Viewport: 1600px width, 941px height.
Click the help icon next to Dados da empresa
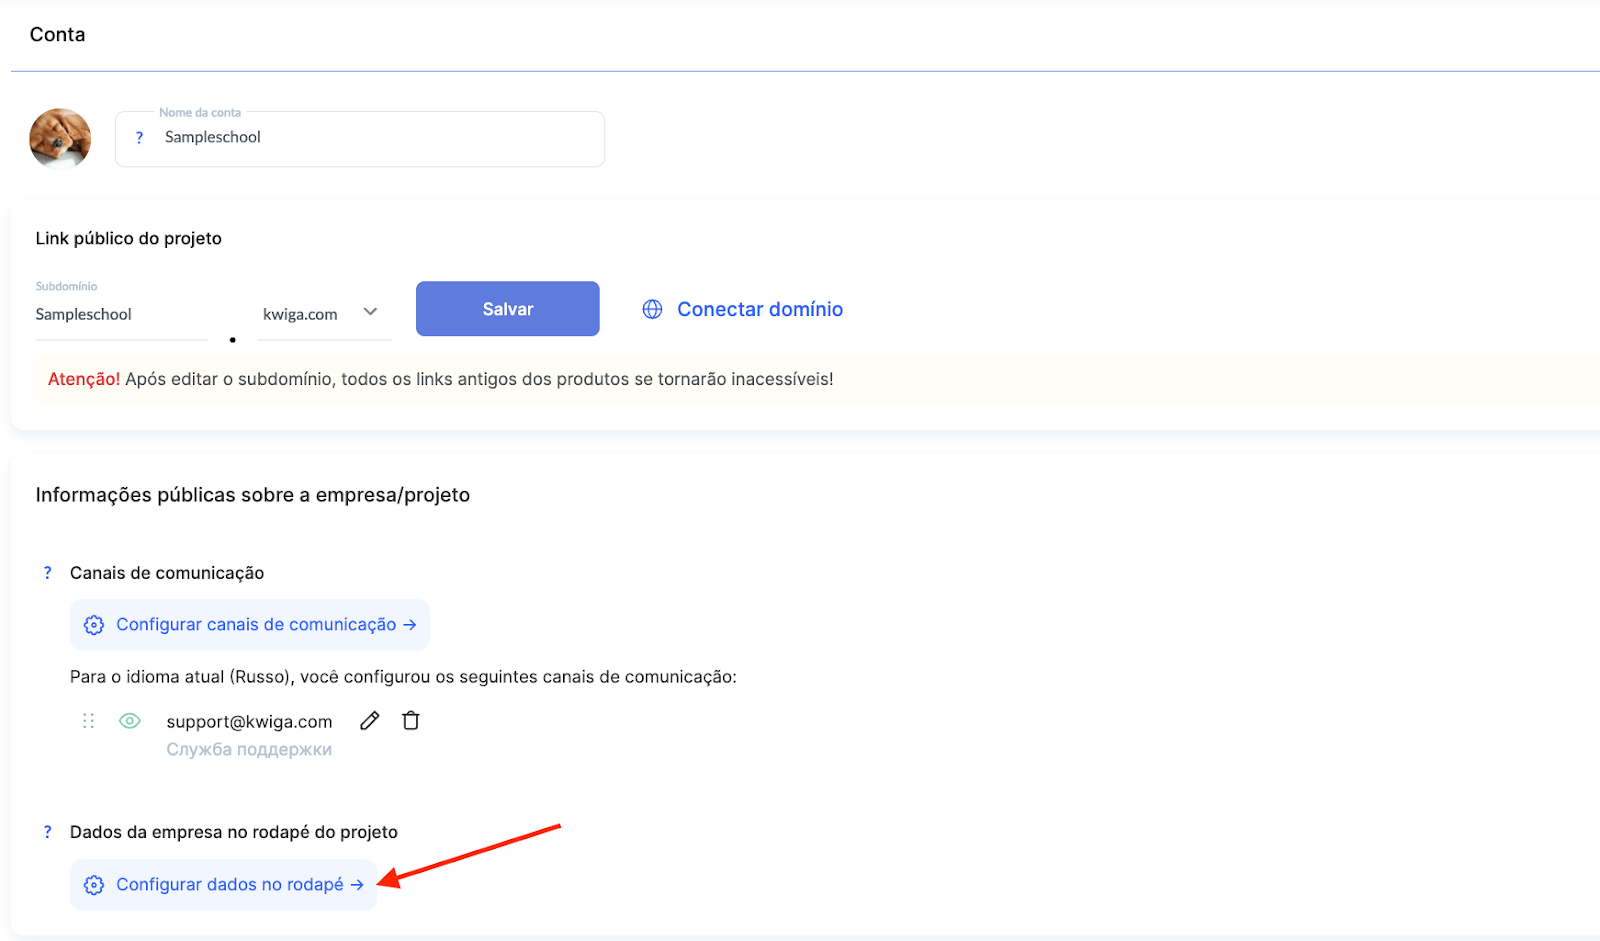coord(47,832)
